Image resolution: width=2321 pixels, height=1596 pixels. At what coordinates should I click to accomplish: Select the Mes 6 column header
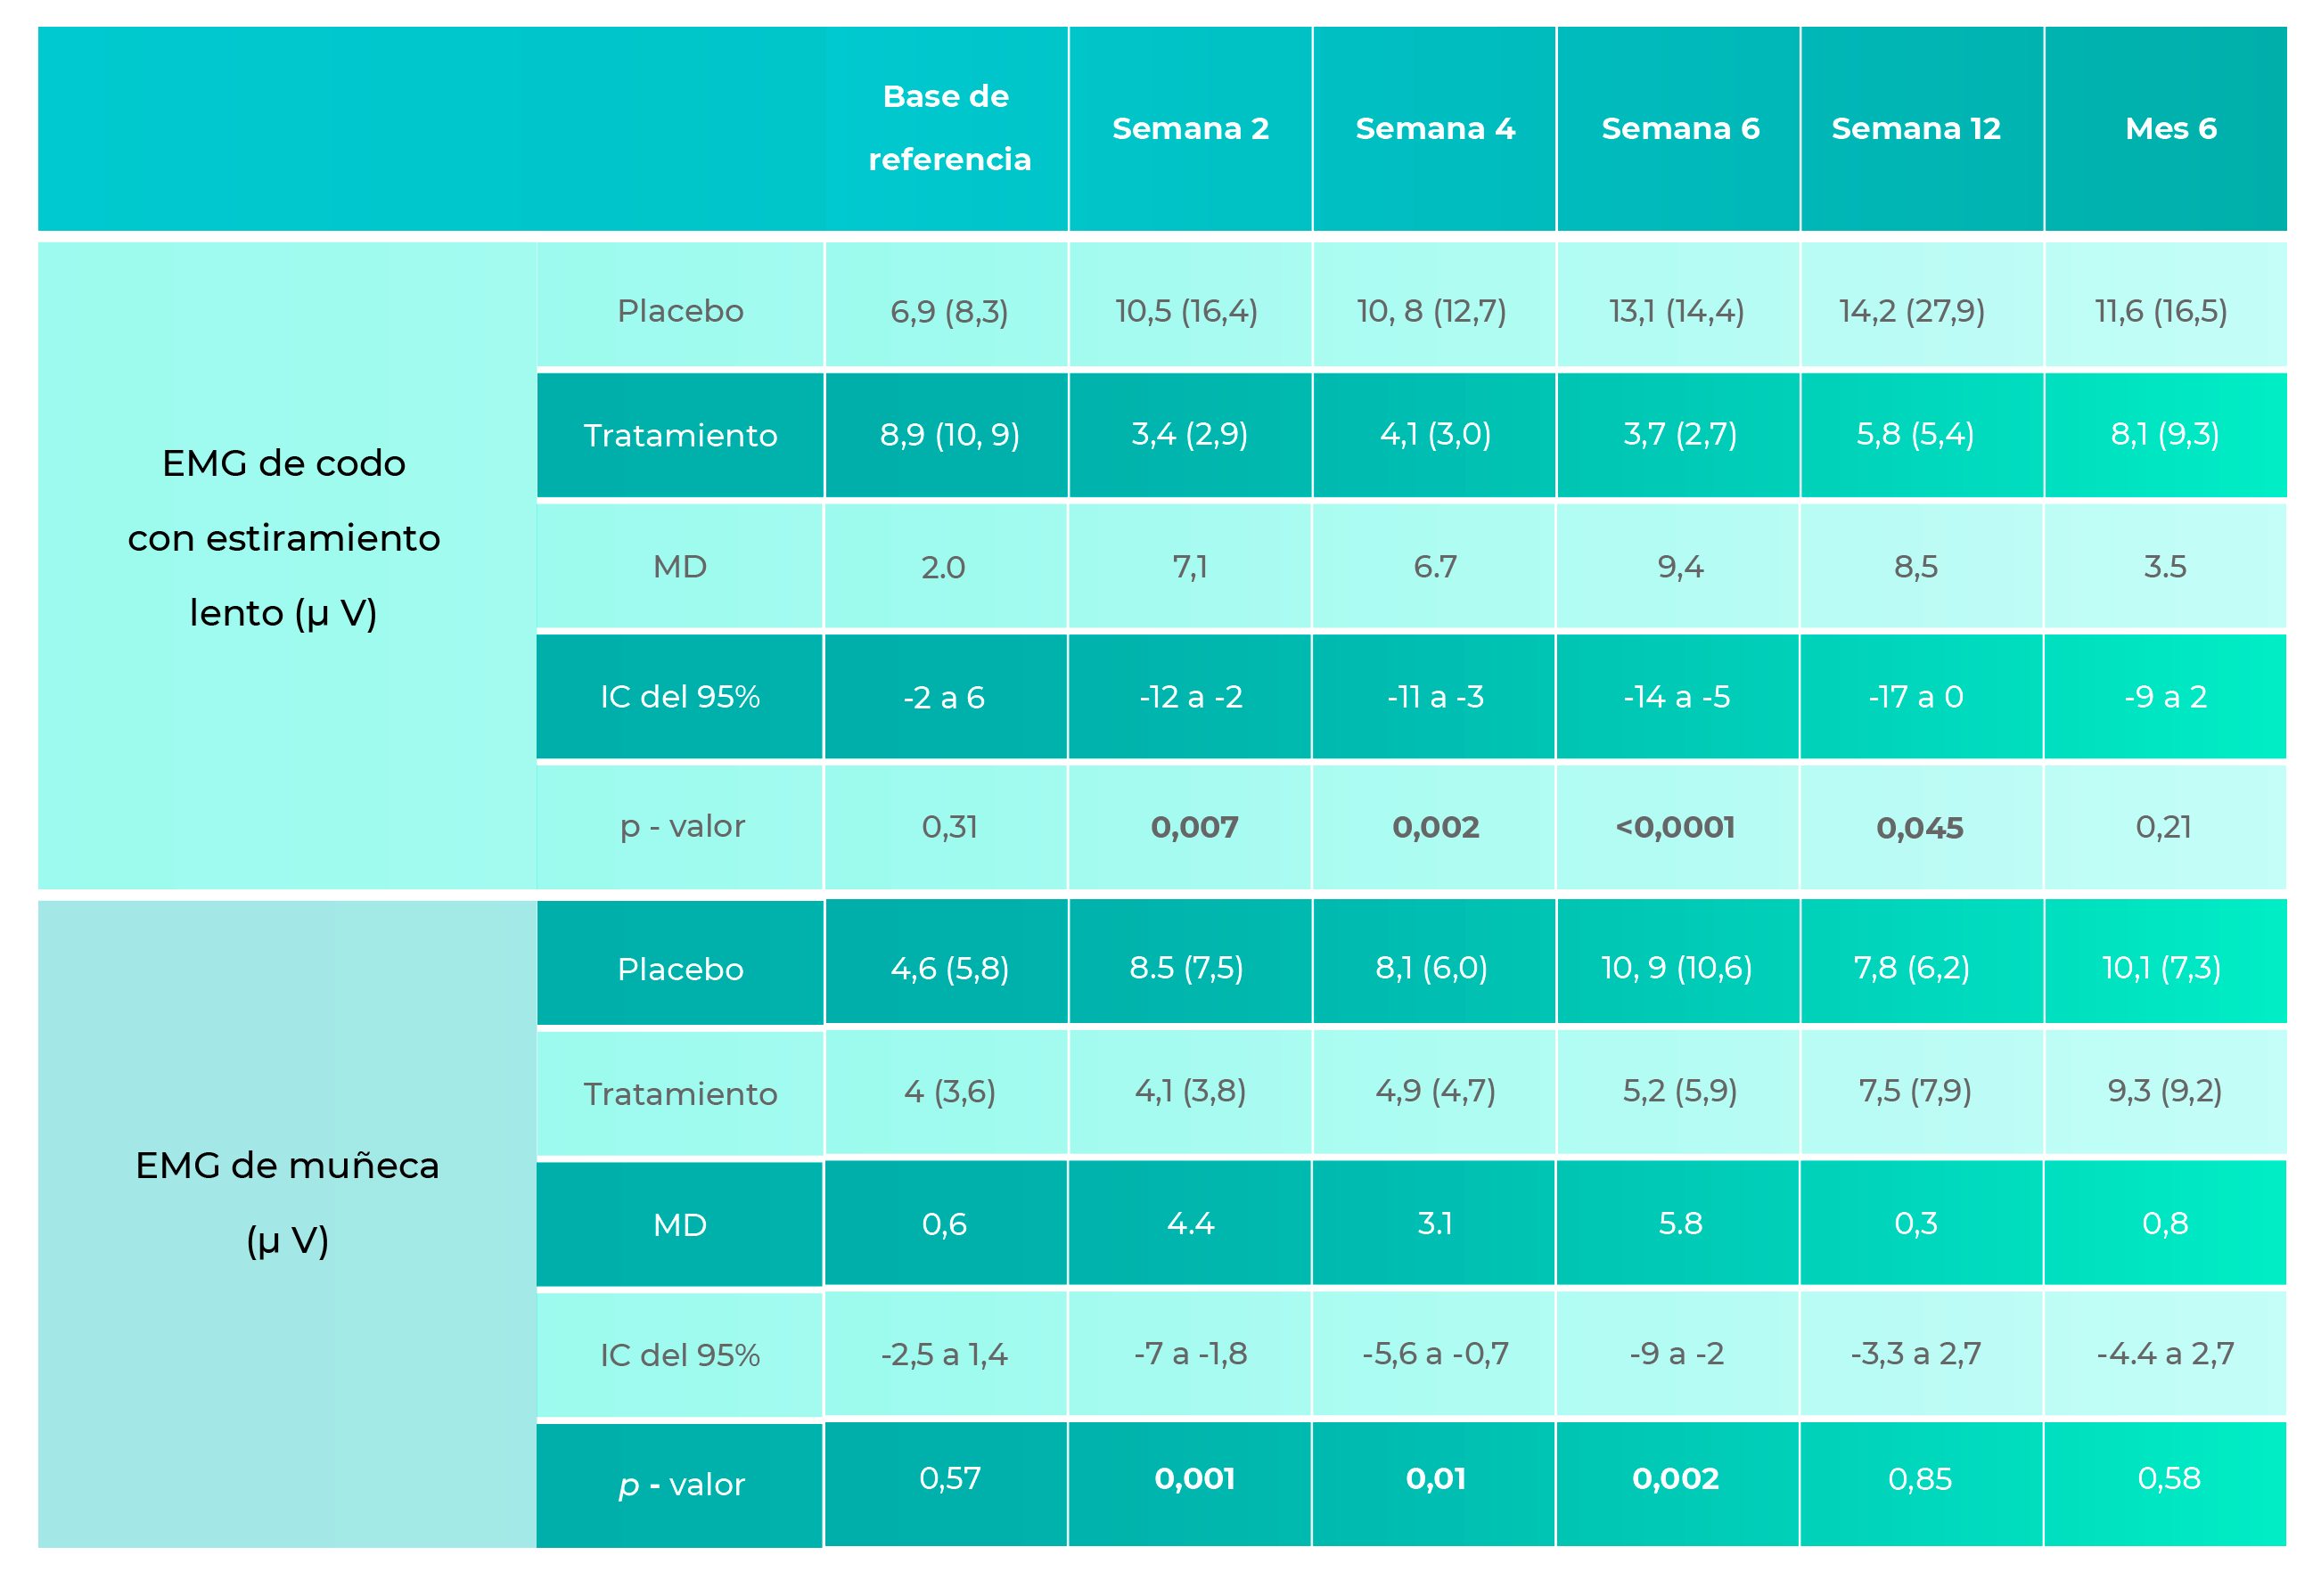(x=2170, y=129)
